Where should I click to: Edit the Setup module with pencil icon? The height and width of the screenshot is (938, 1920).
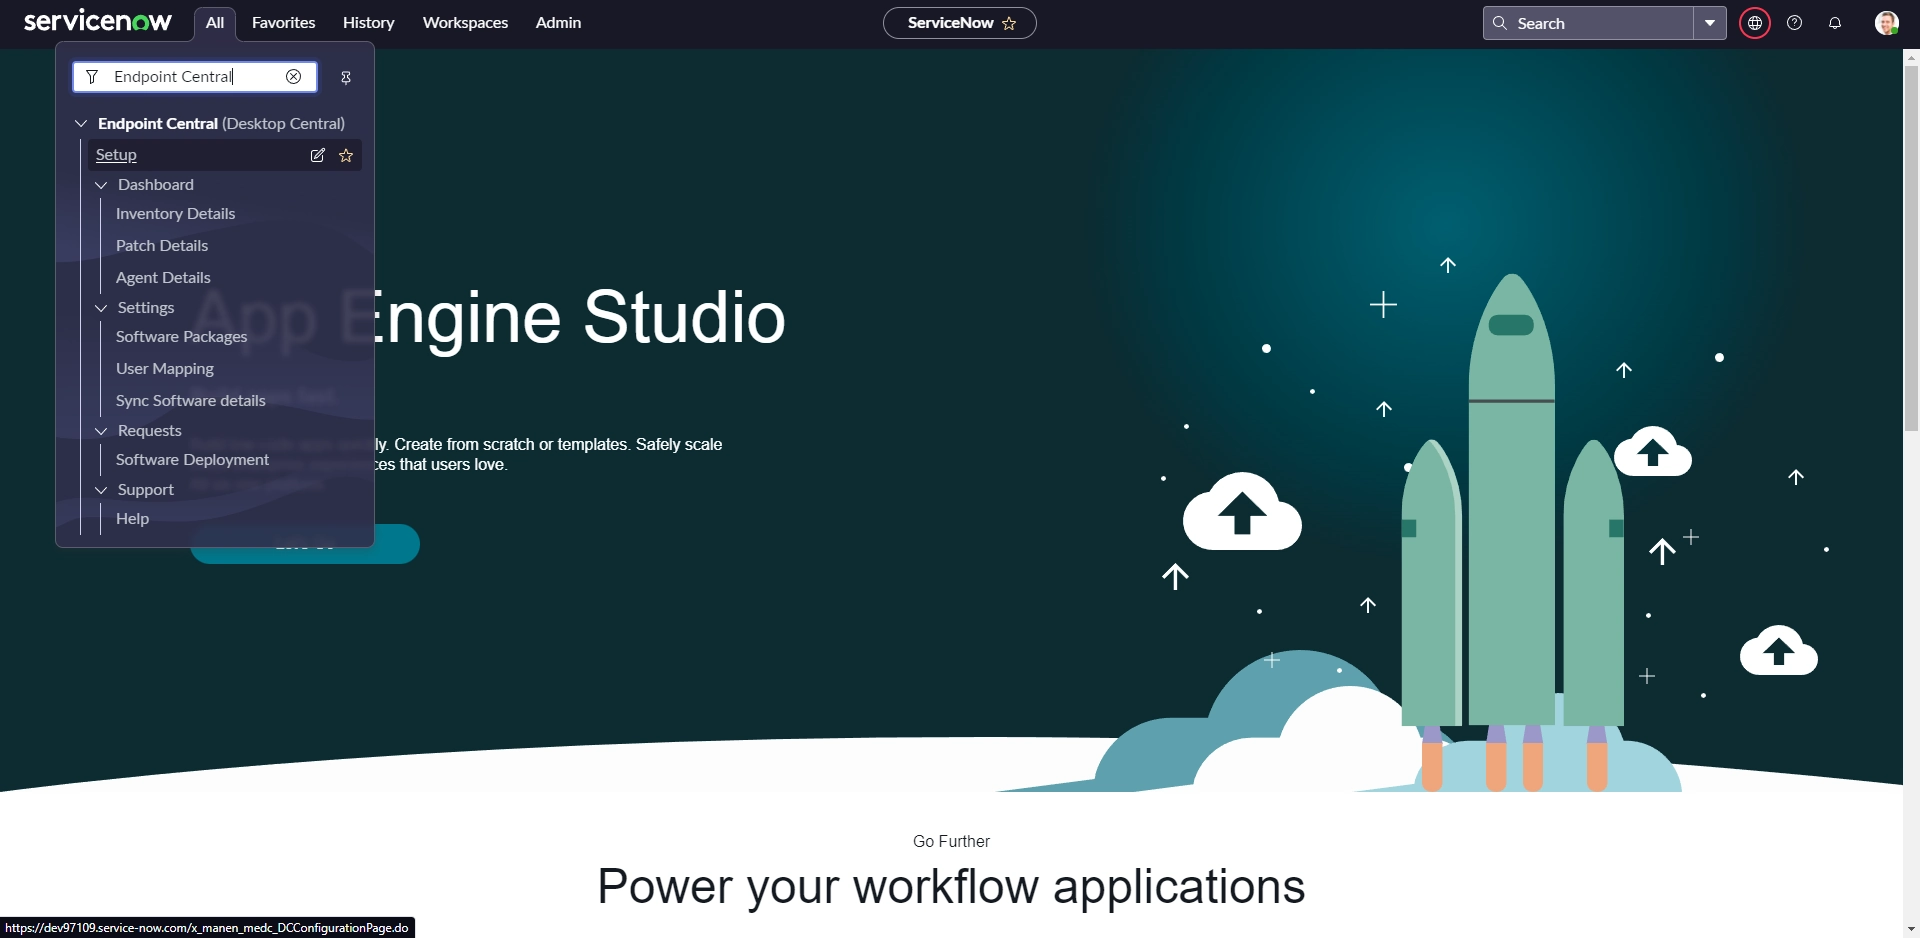(x=317, y=155)
